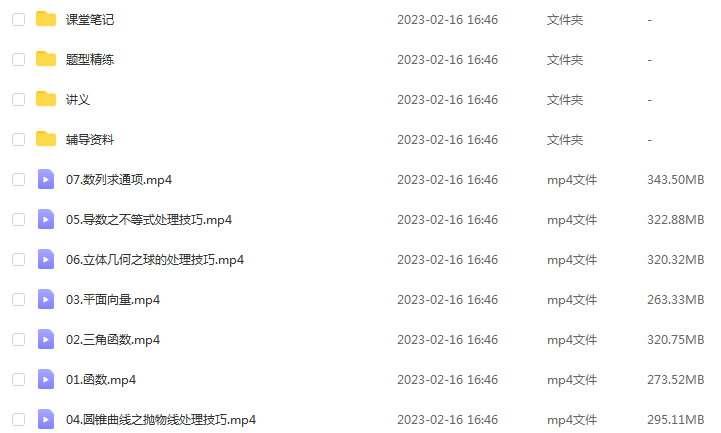
Task: Click the 题型精练 folder name
Action: 90,59
